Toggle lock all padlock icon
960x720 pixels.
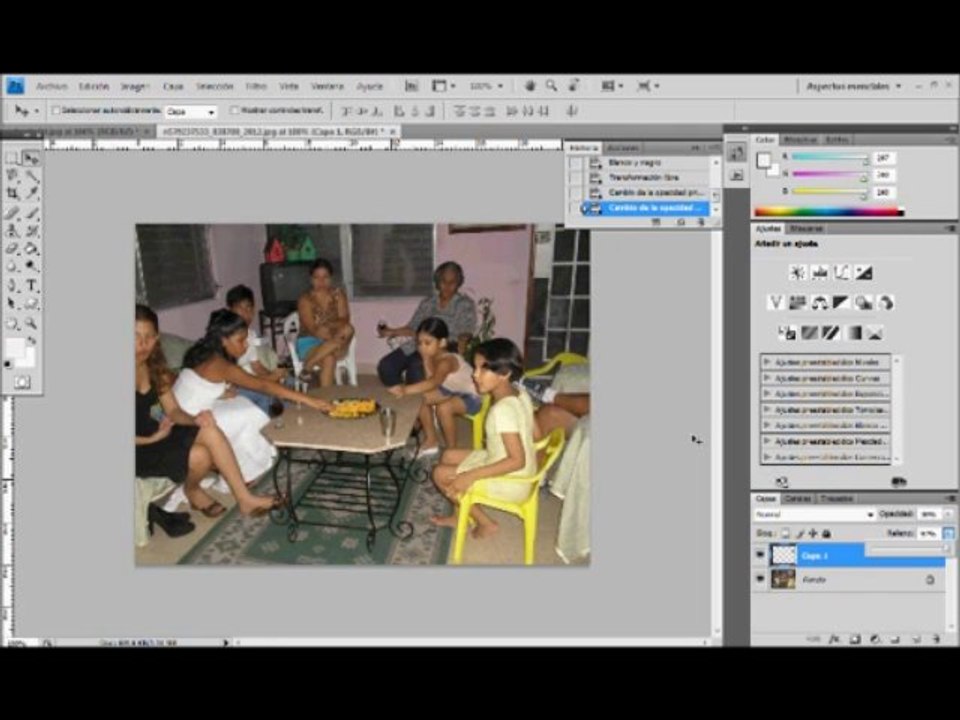[x=827, y=534]
